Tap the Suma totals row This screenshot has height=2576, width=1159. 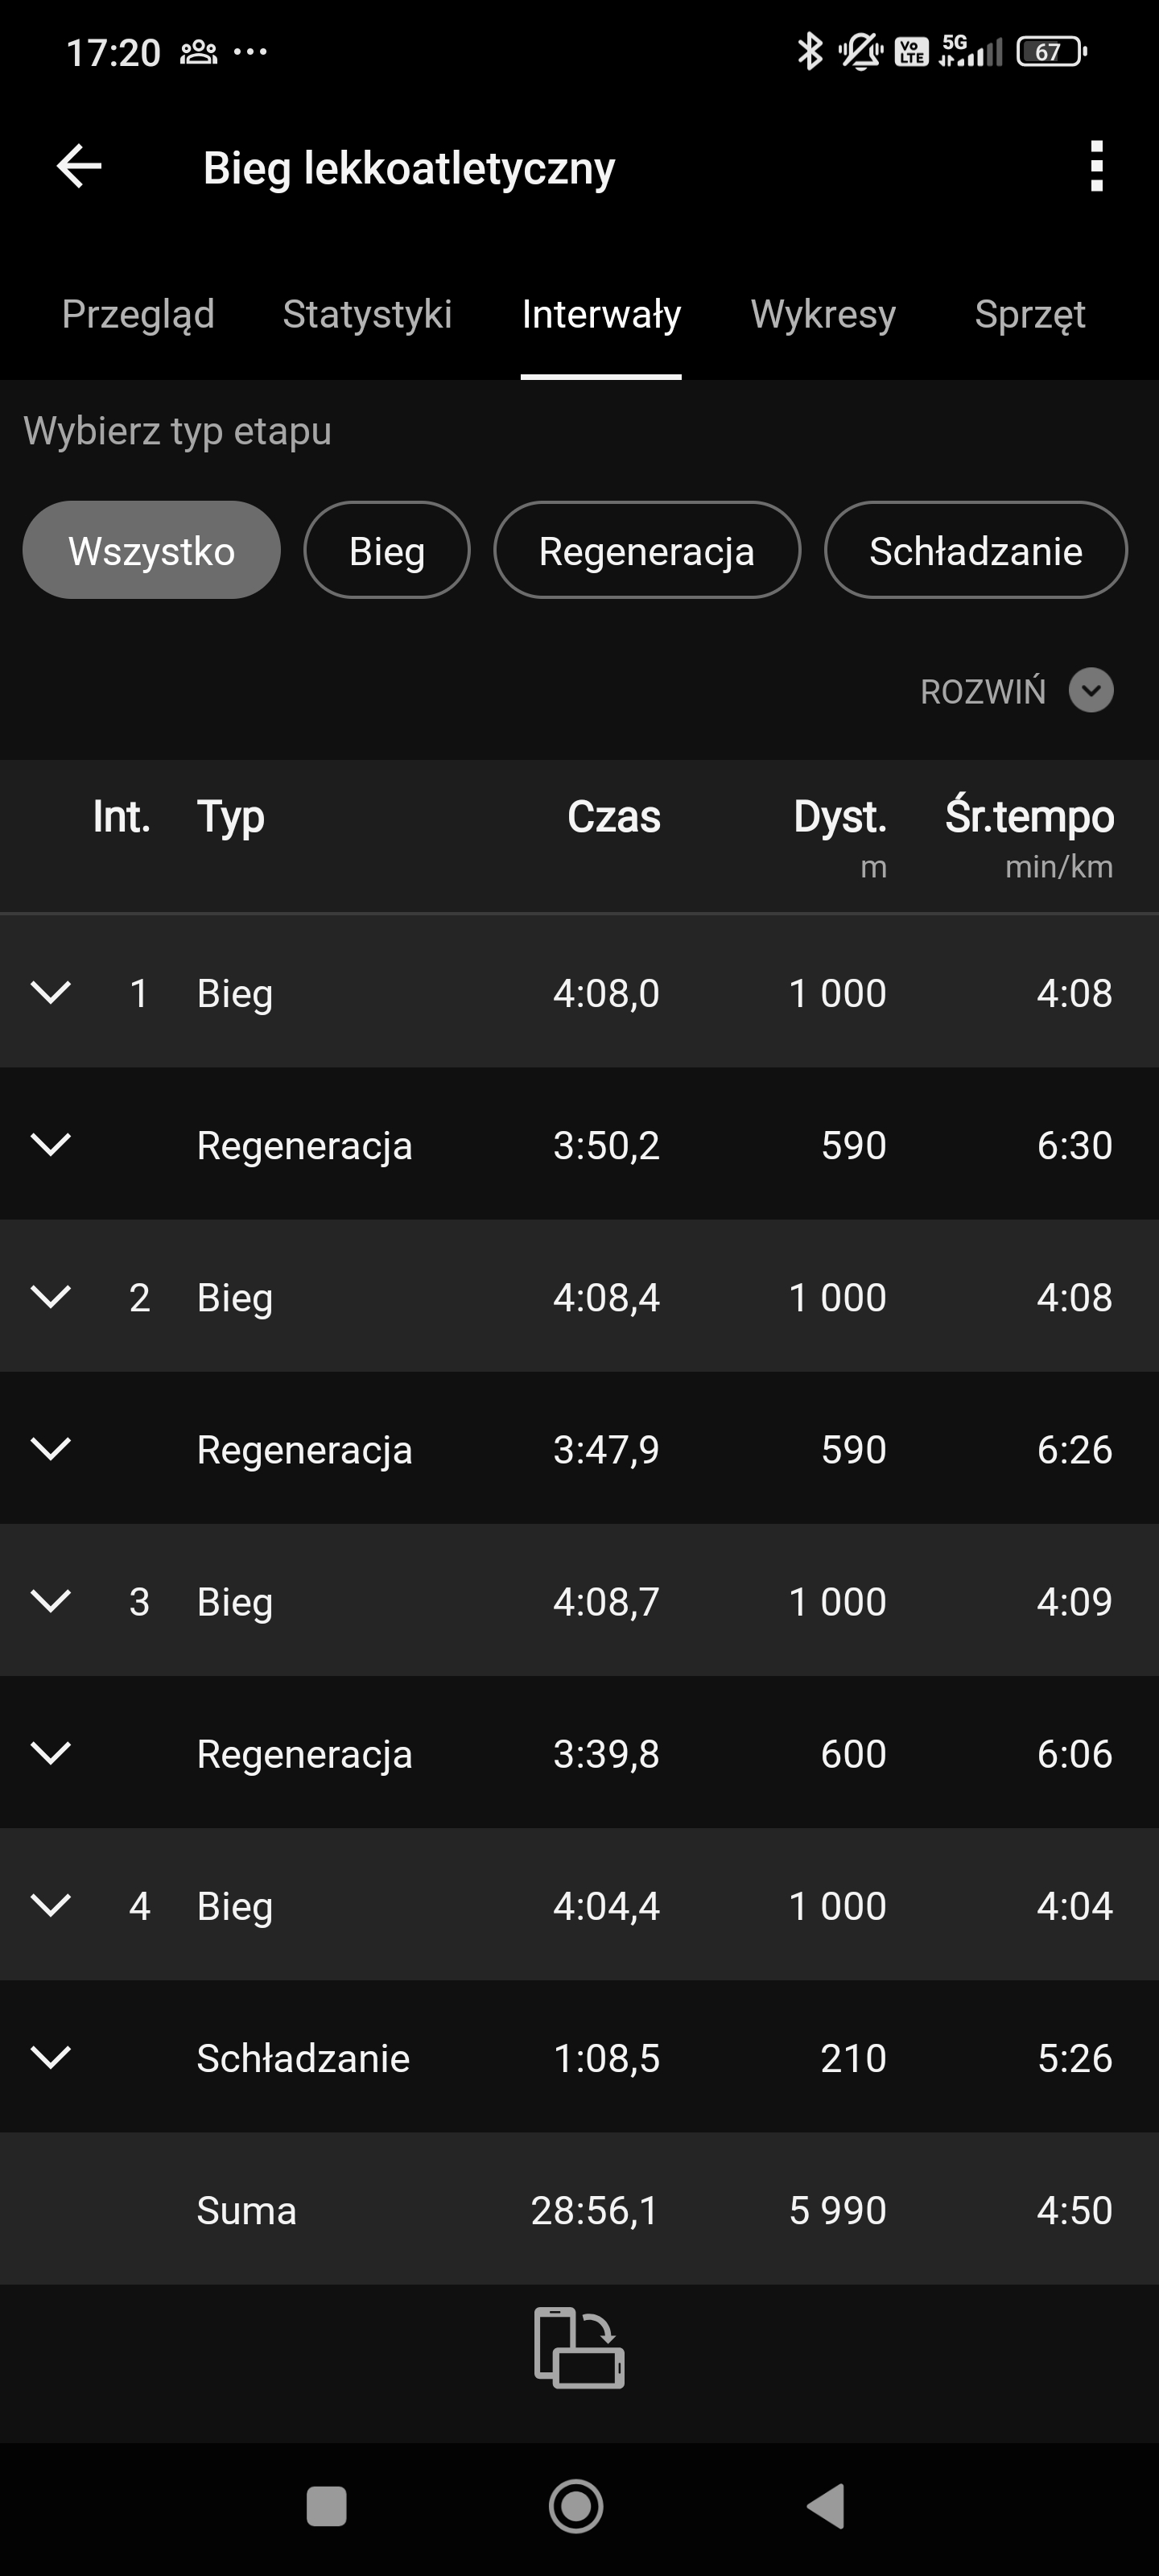point(579,2209)
